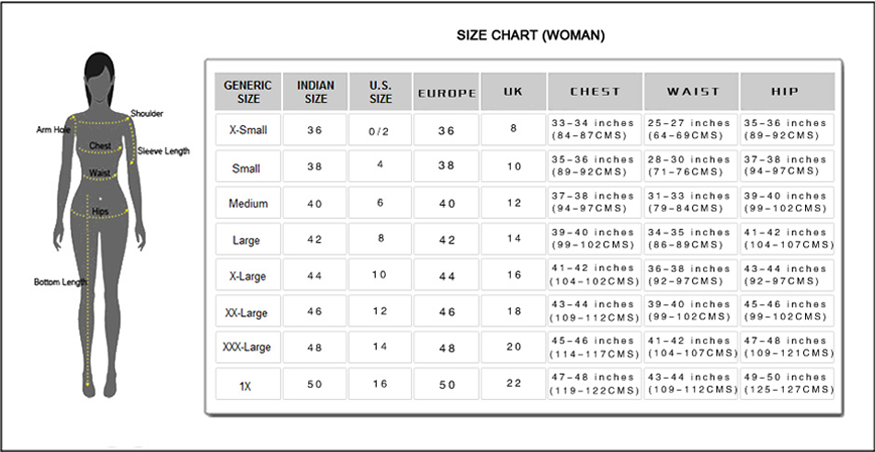Click the SIZE CHART (WOMAN) title
The width and height of the screenshot is (875, 452).
tap(530, 36)
